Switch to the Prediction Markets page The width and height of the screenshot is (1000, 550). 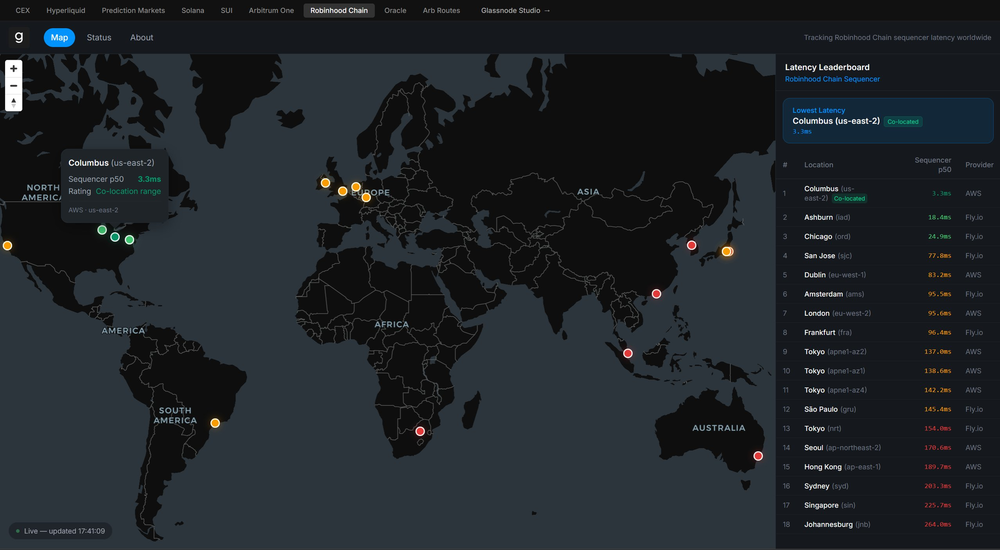(133, 10)
